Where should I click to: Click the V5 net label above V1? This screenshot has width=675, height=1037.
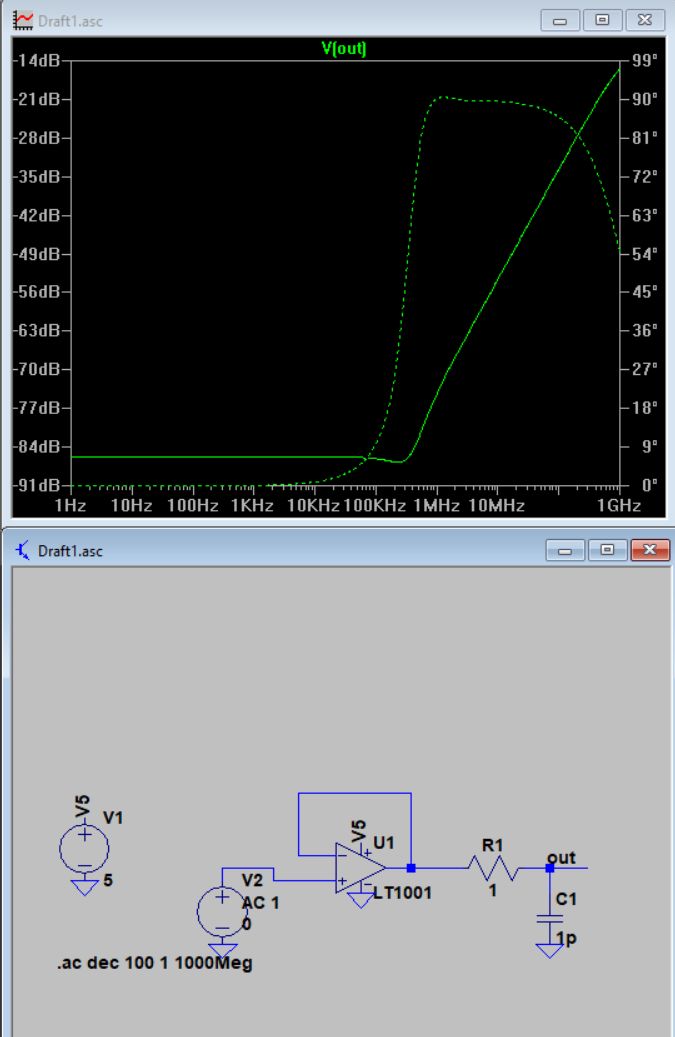[x=82, y=808]
